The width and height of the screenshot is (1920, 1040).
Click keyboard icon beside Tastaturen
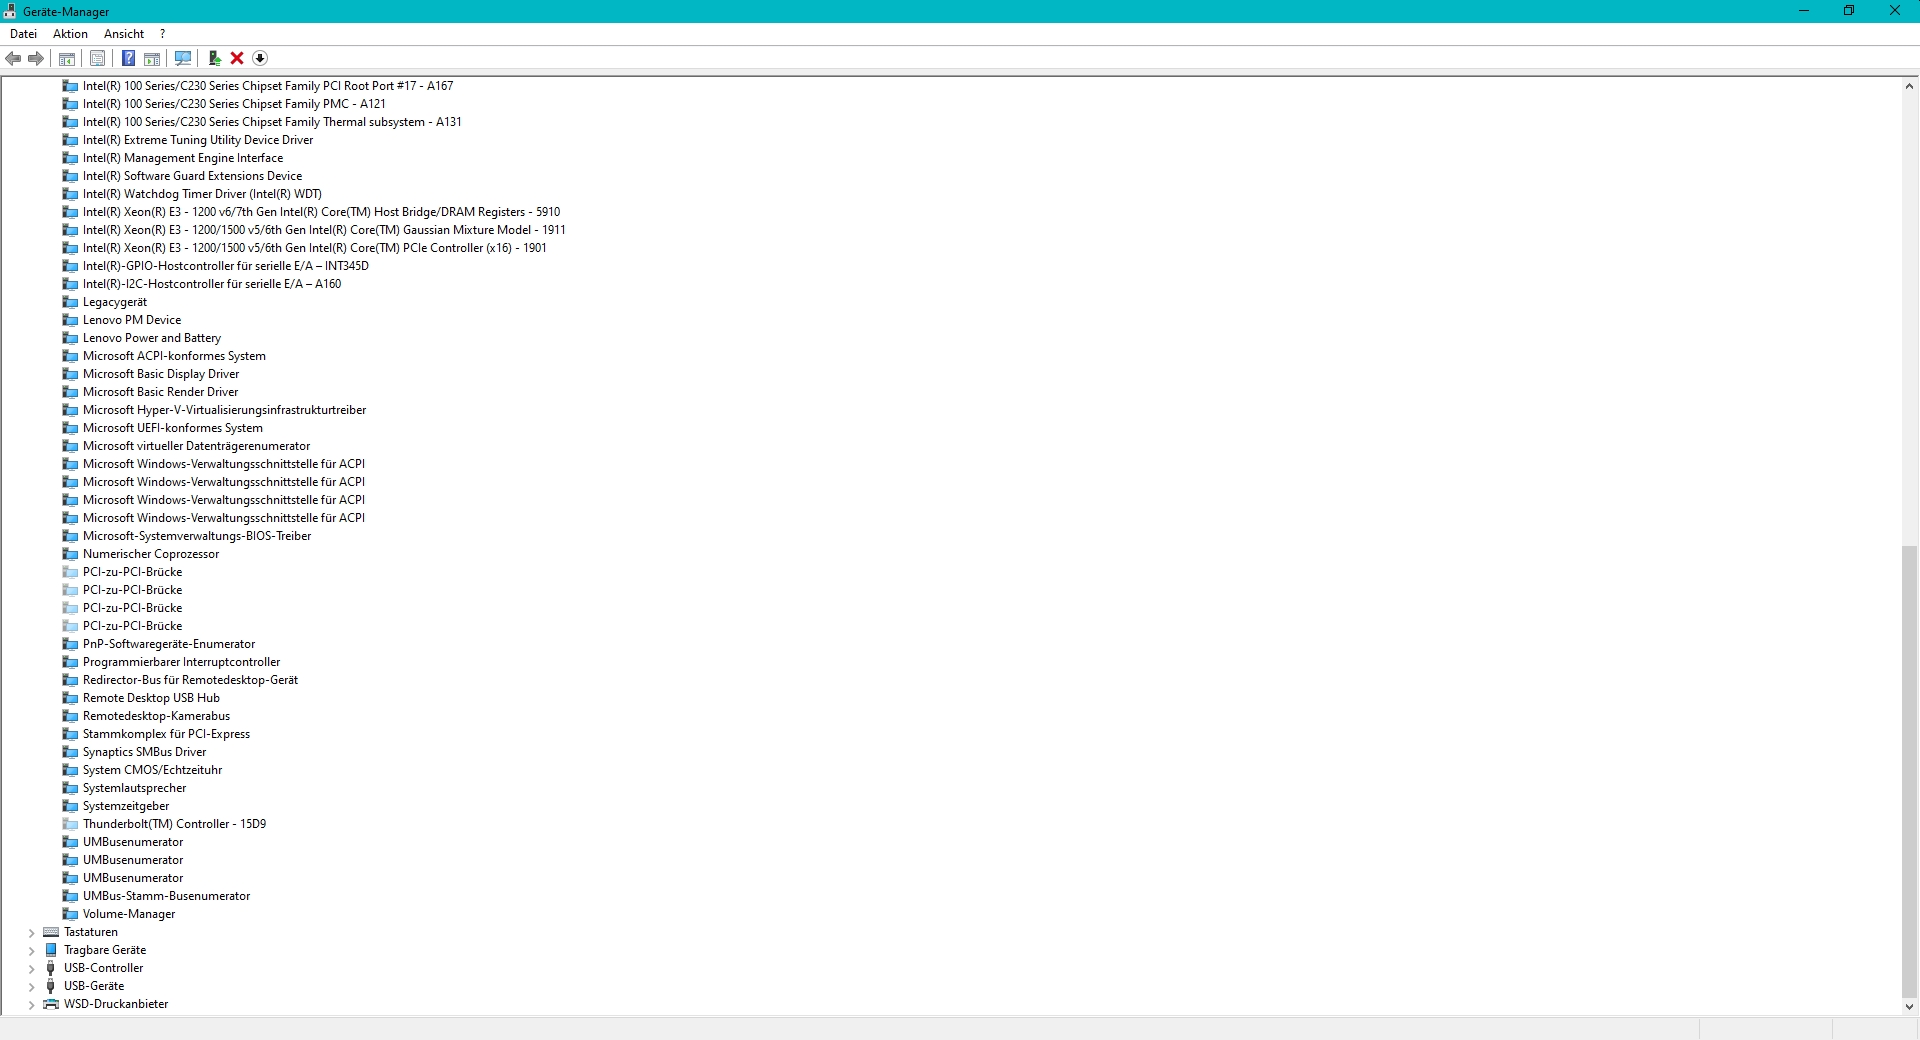click(51, 932)
